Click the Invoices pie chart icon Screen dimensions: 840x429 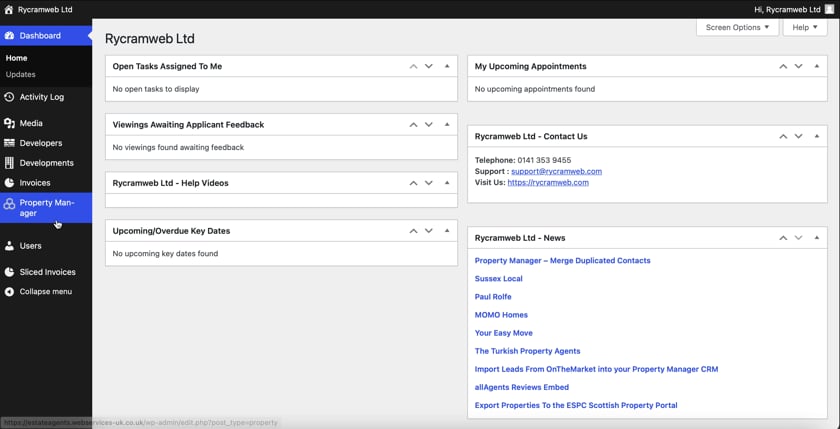pyautogui.click(x=9, y=183)
